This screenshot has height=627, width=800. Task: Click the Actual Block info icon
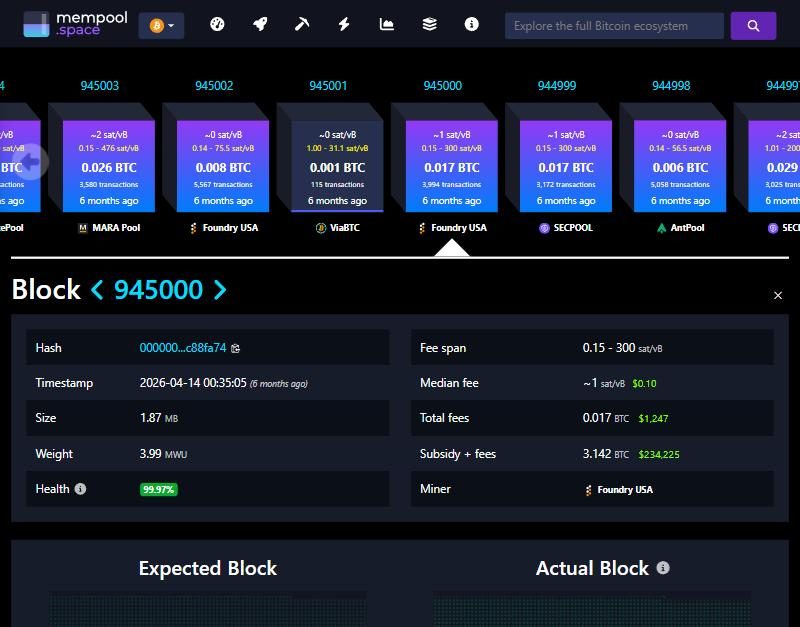663,567
